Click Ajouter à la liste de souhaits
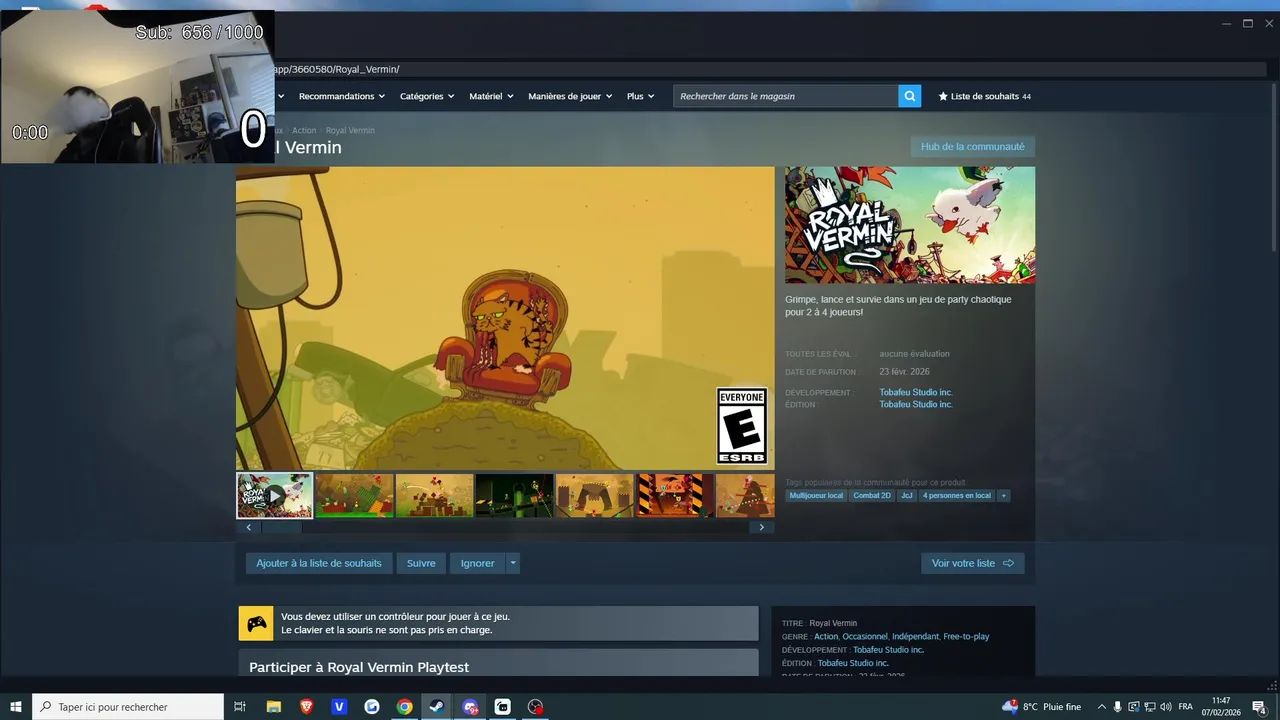The width and height of the screenshot is (1280, 720). [319, 563]
